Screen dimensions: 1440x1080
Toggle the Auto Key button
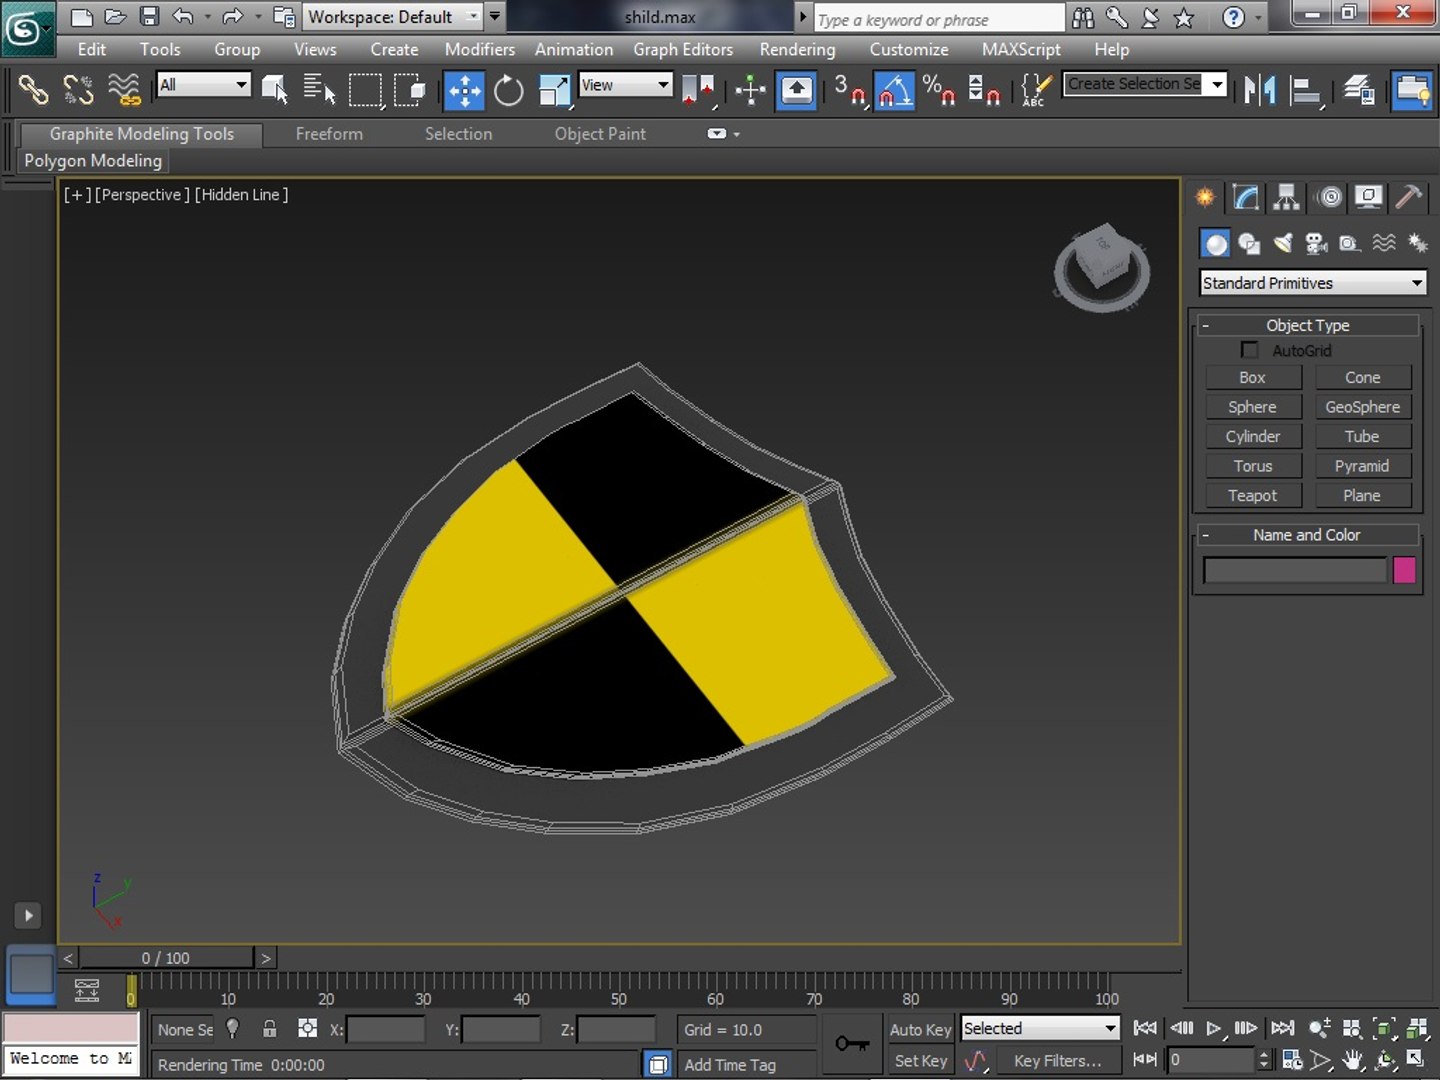(x=920, y=1029)
